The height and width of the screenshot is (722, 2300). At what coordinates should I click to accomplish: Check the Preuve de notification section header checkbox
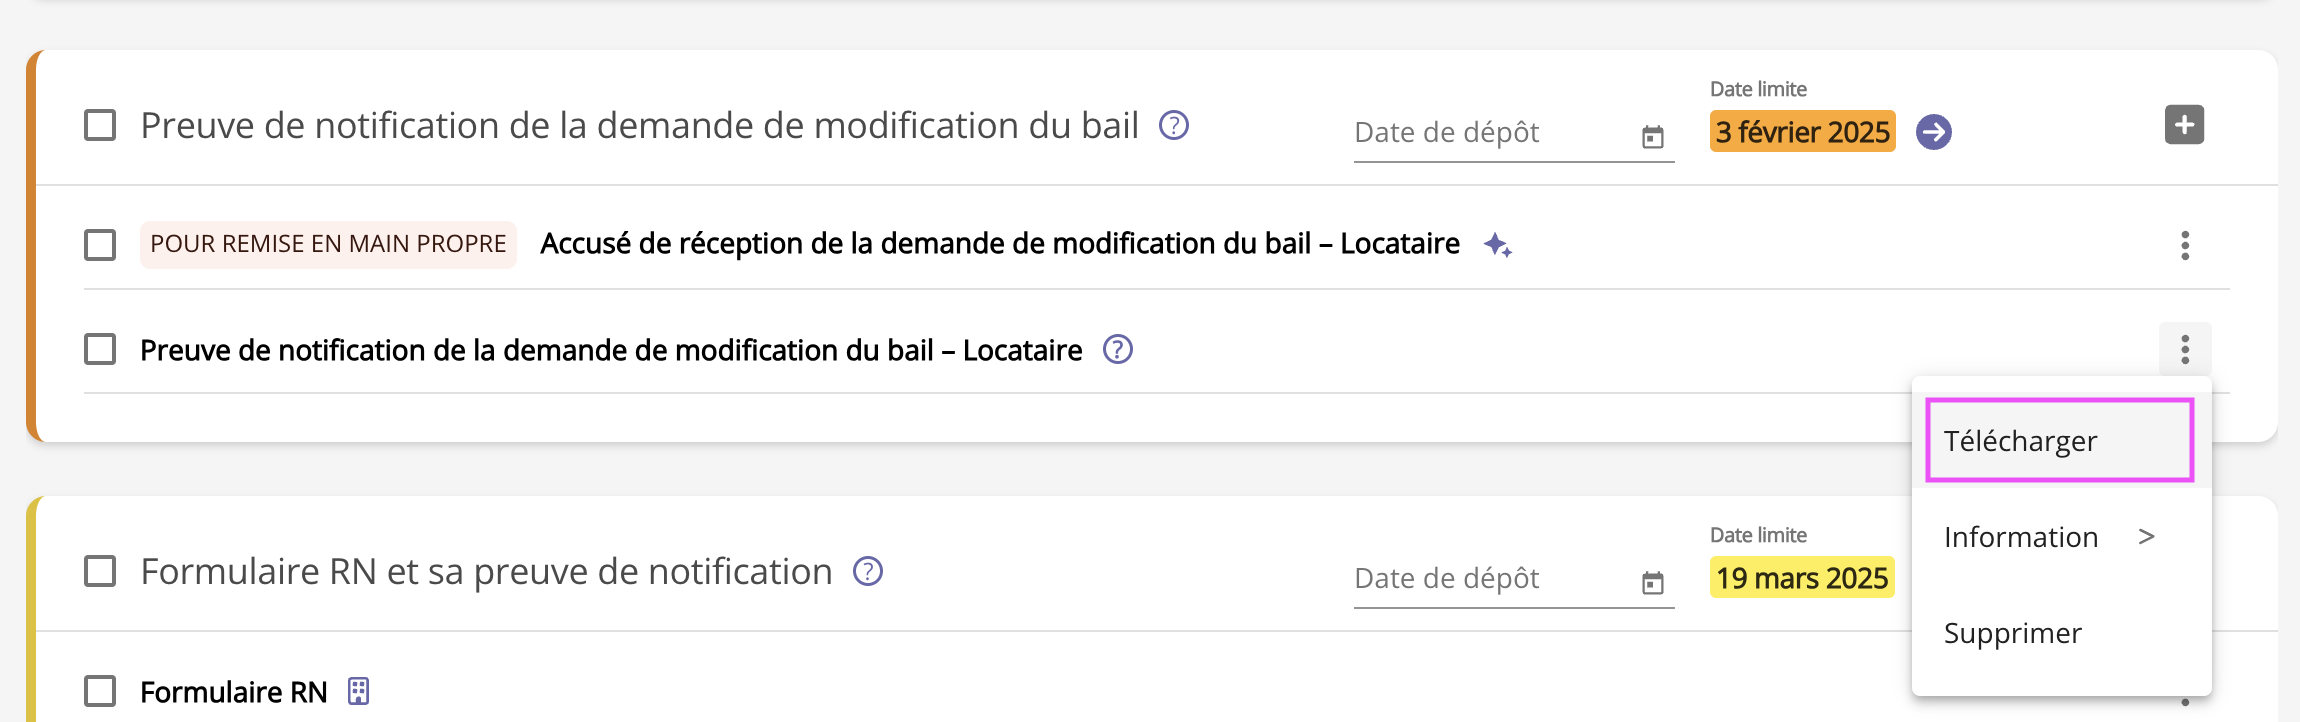100,126
